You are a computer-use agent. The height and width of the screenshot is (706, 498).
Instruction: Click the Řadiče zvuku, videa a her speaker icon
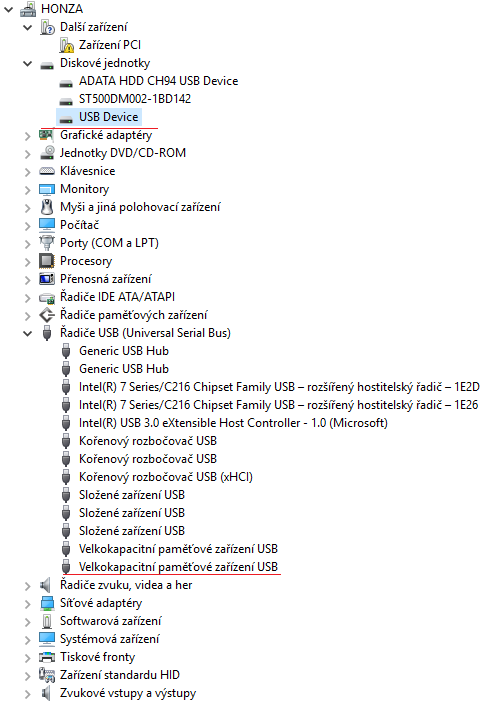pos(45,585)
